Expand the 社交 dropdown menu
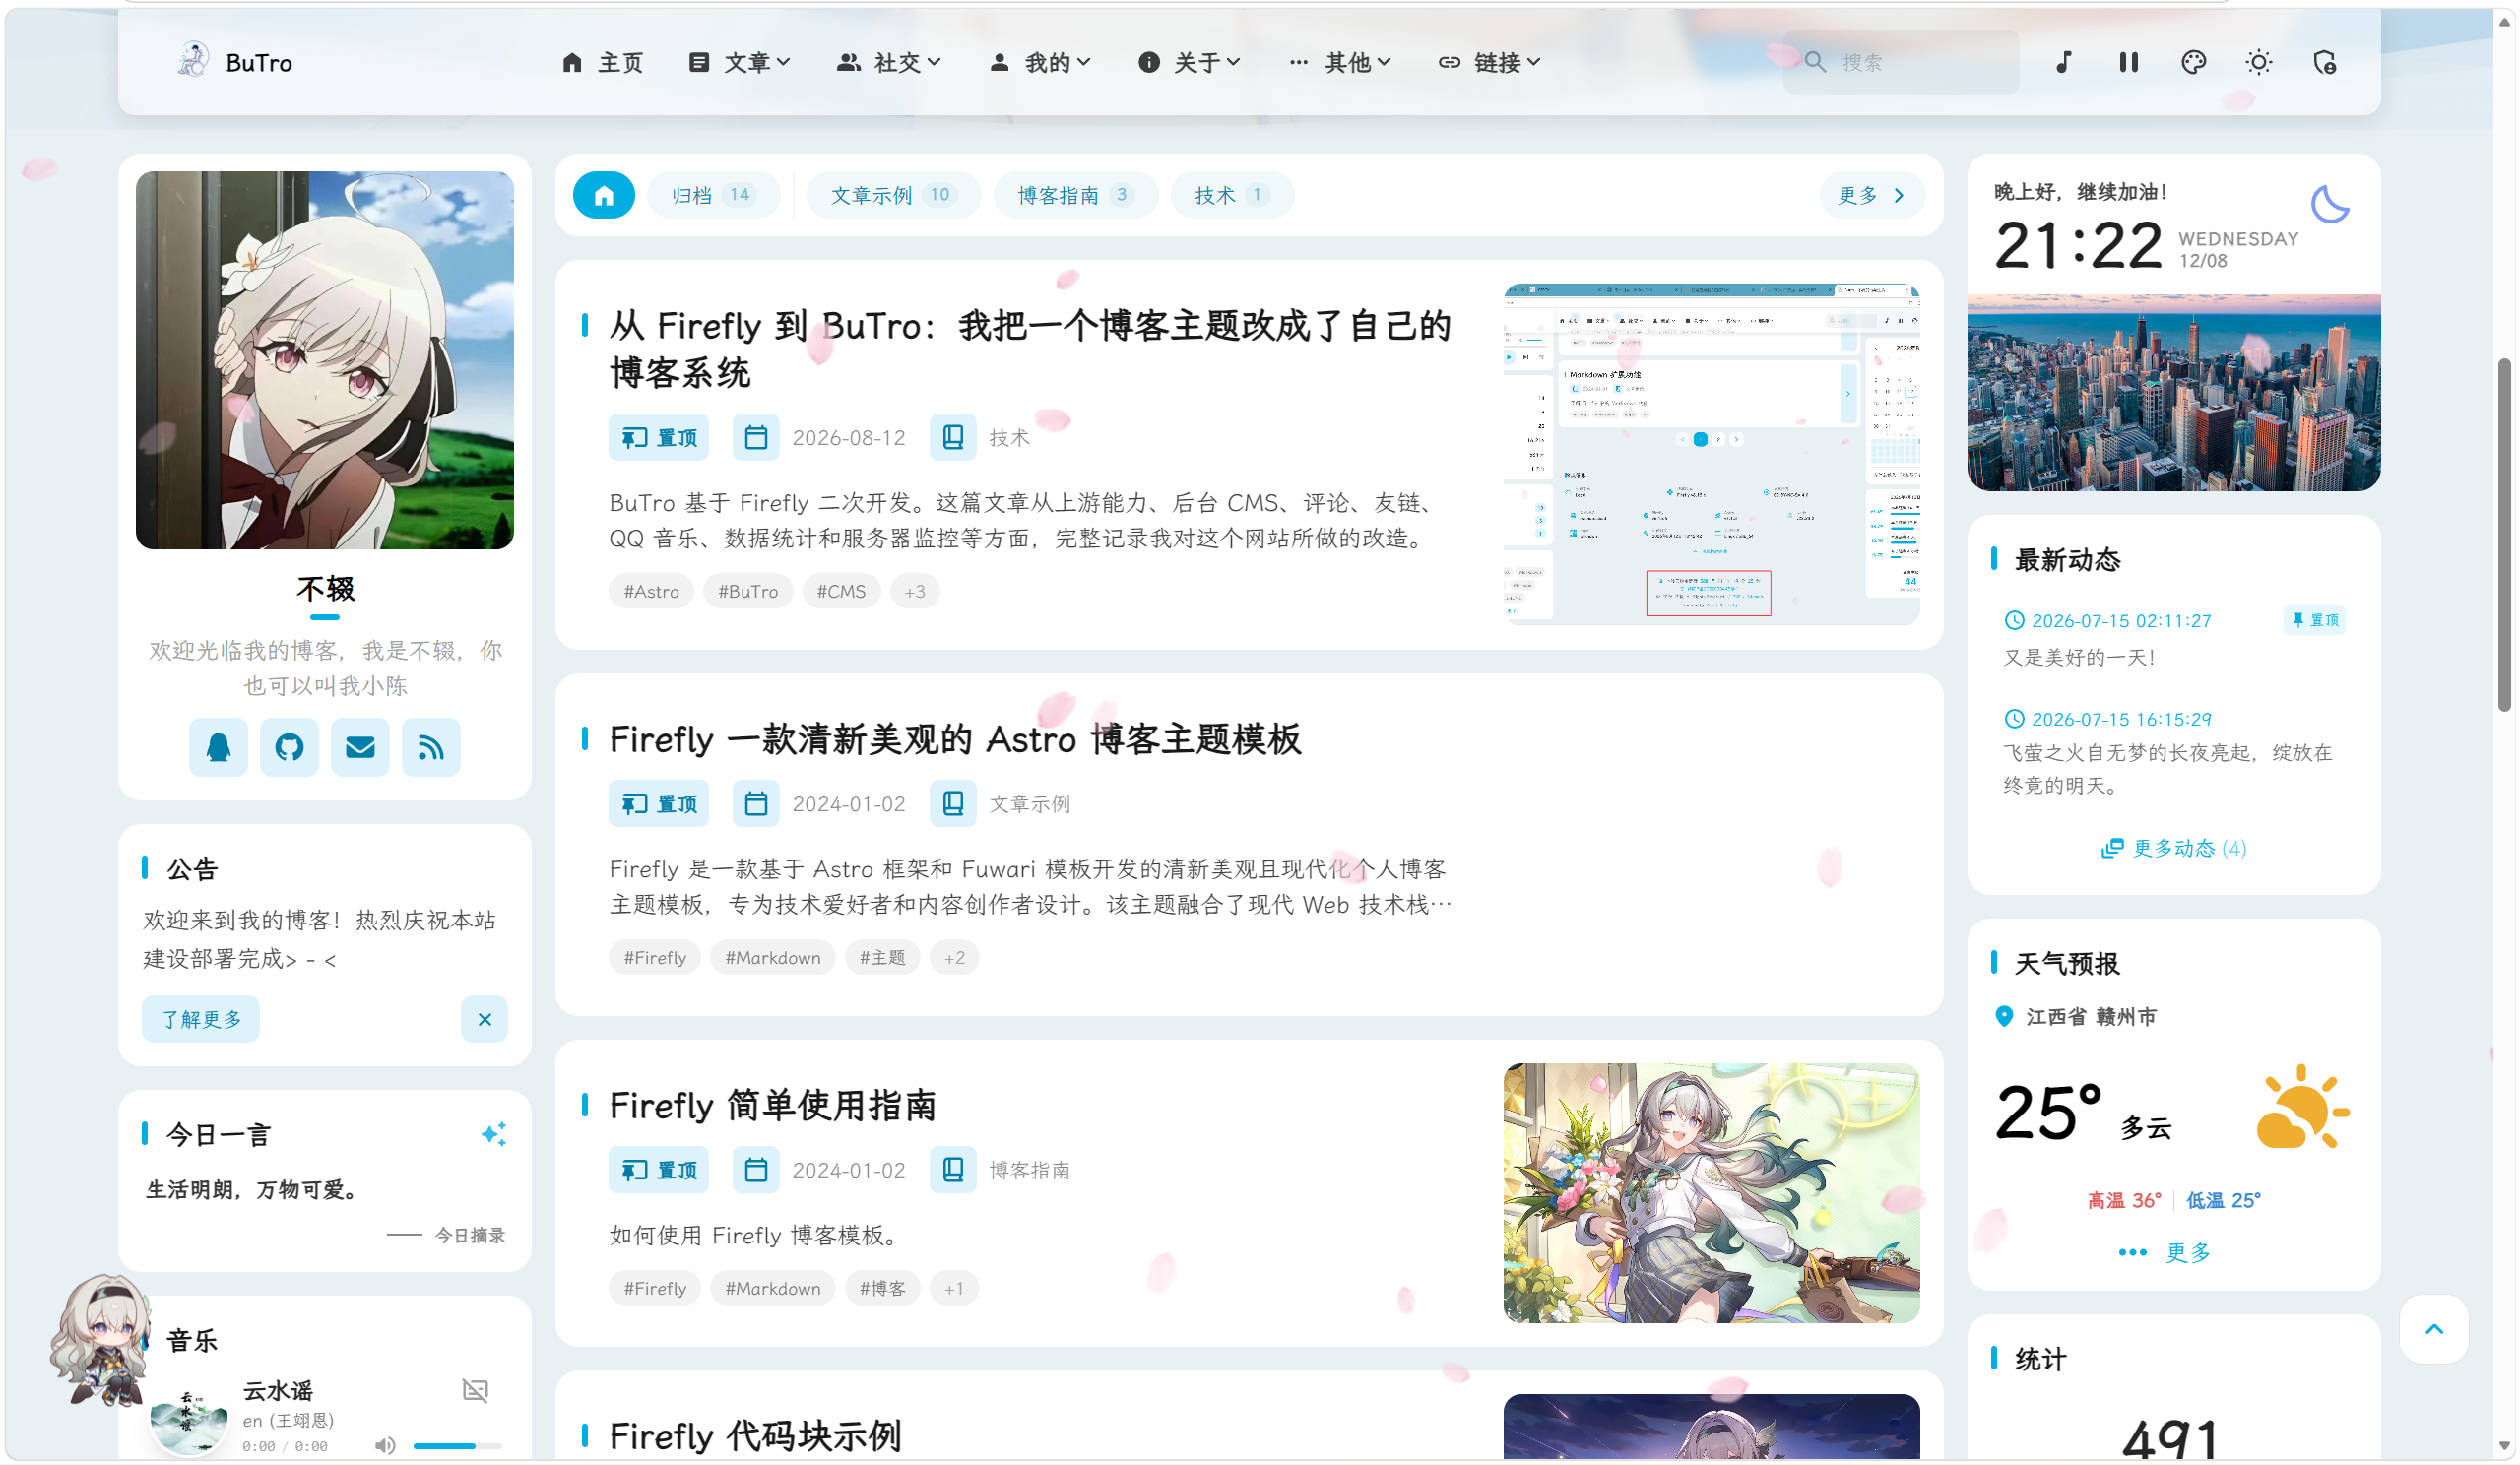 pyautogui.click(x=889, y=62)
